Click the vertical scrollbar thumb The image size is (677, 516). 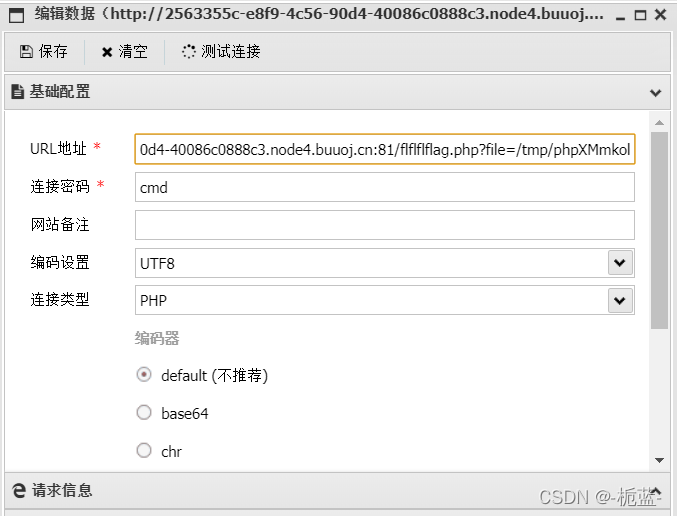(x=659, y=231)
